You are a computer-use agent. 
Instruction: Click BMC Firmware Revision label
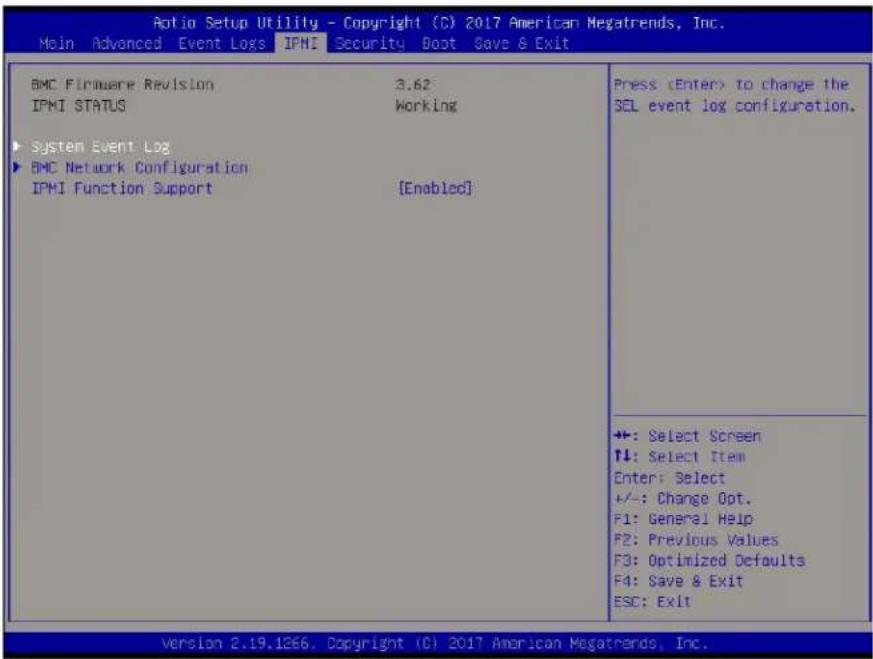(122, 85)
